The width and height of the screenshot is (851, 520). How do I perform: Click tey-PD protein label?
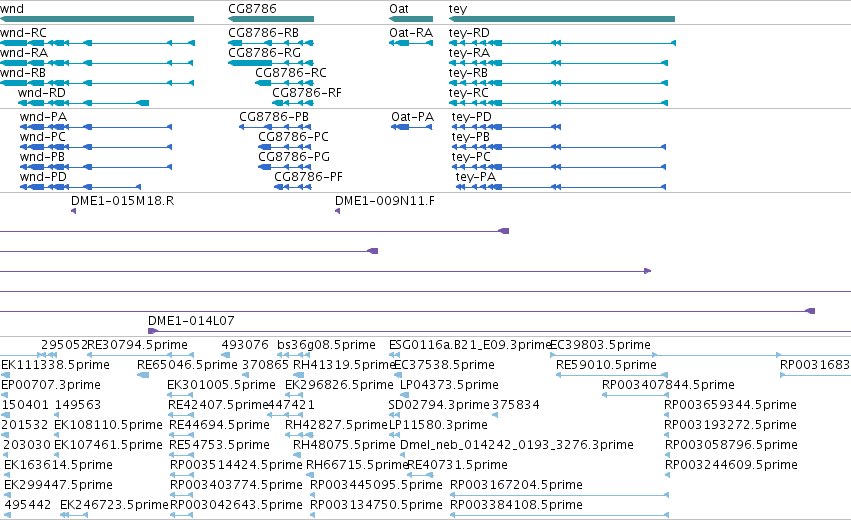point(472,117)
